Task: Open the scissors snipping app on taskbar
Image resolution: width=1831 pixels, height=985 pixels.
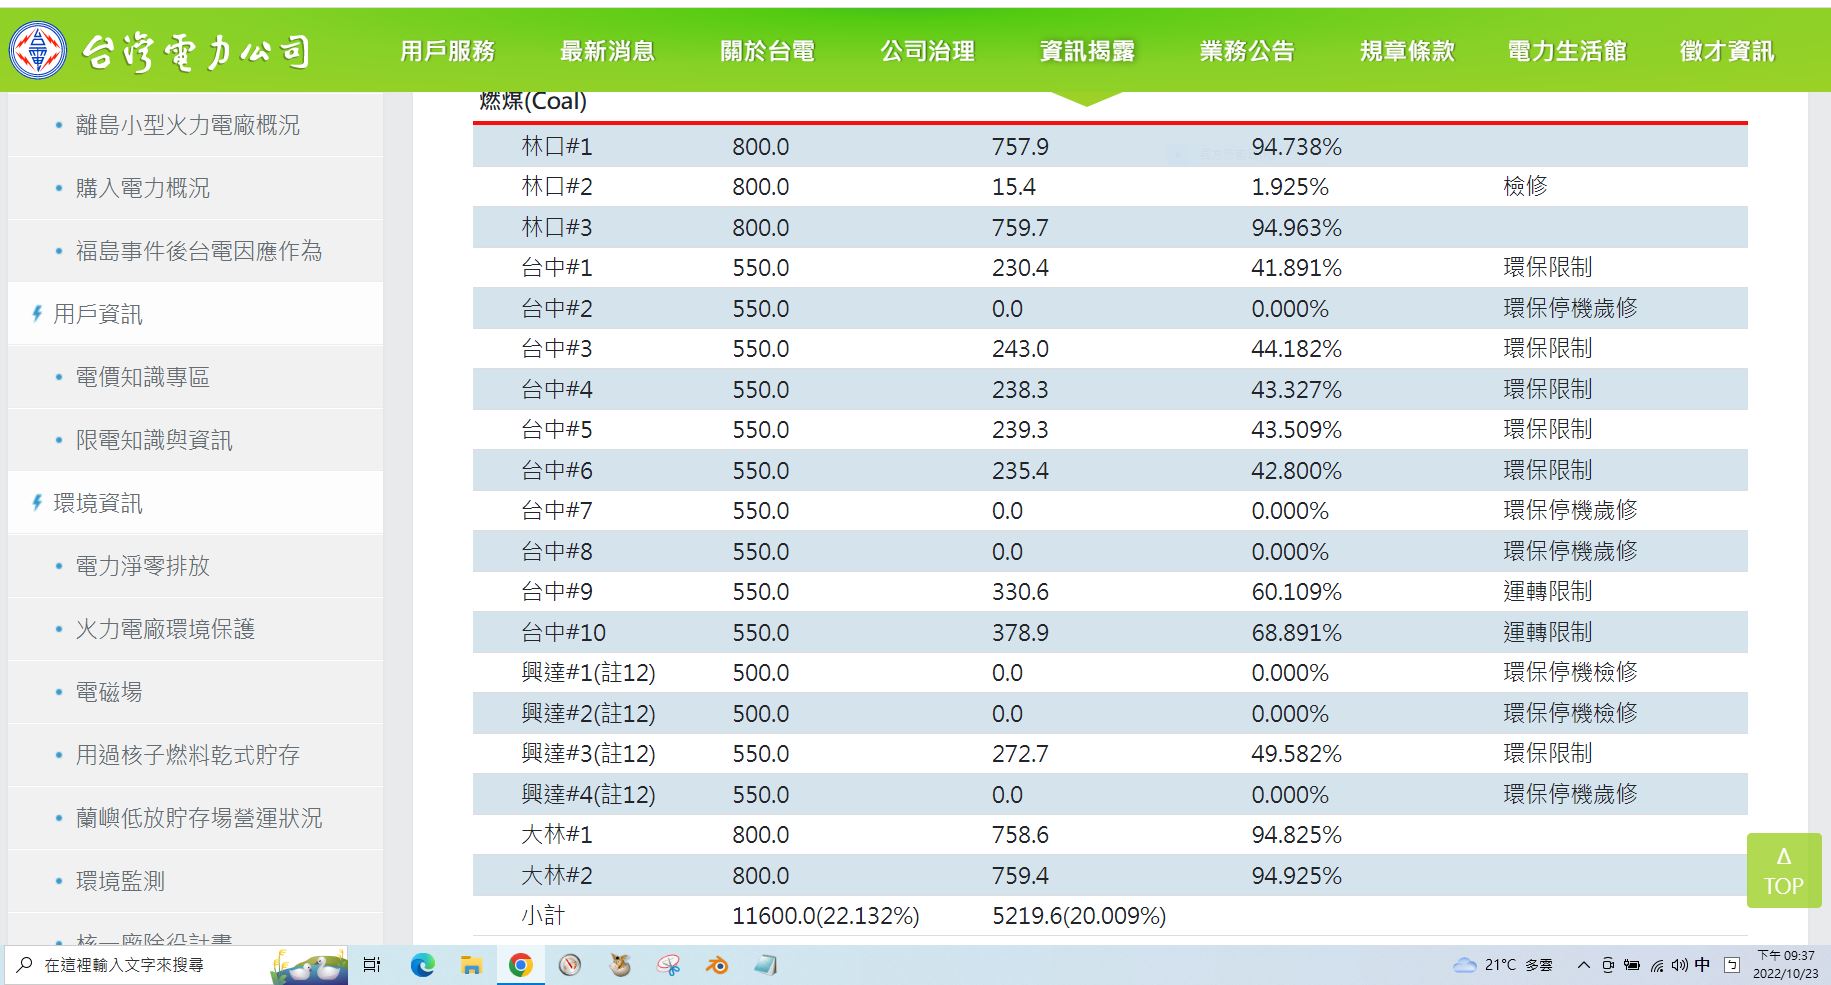Action: tap(668, 965)
